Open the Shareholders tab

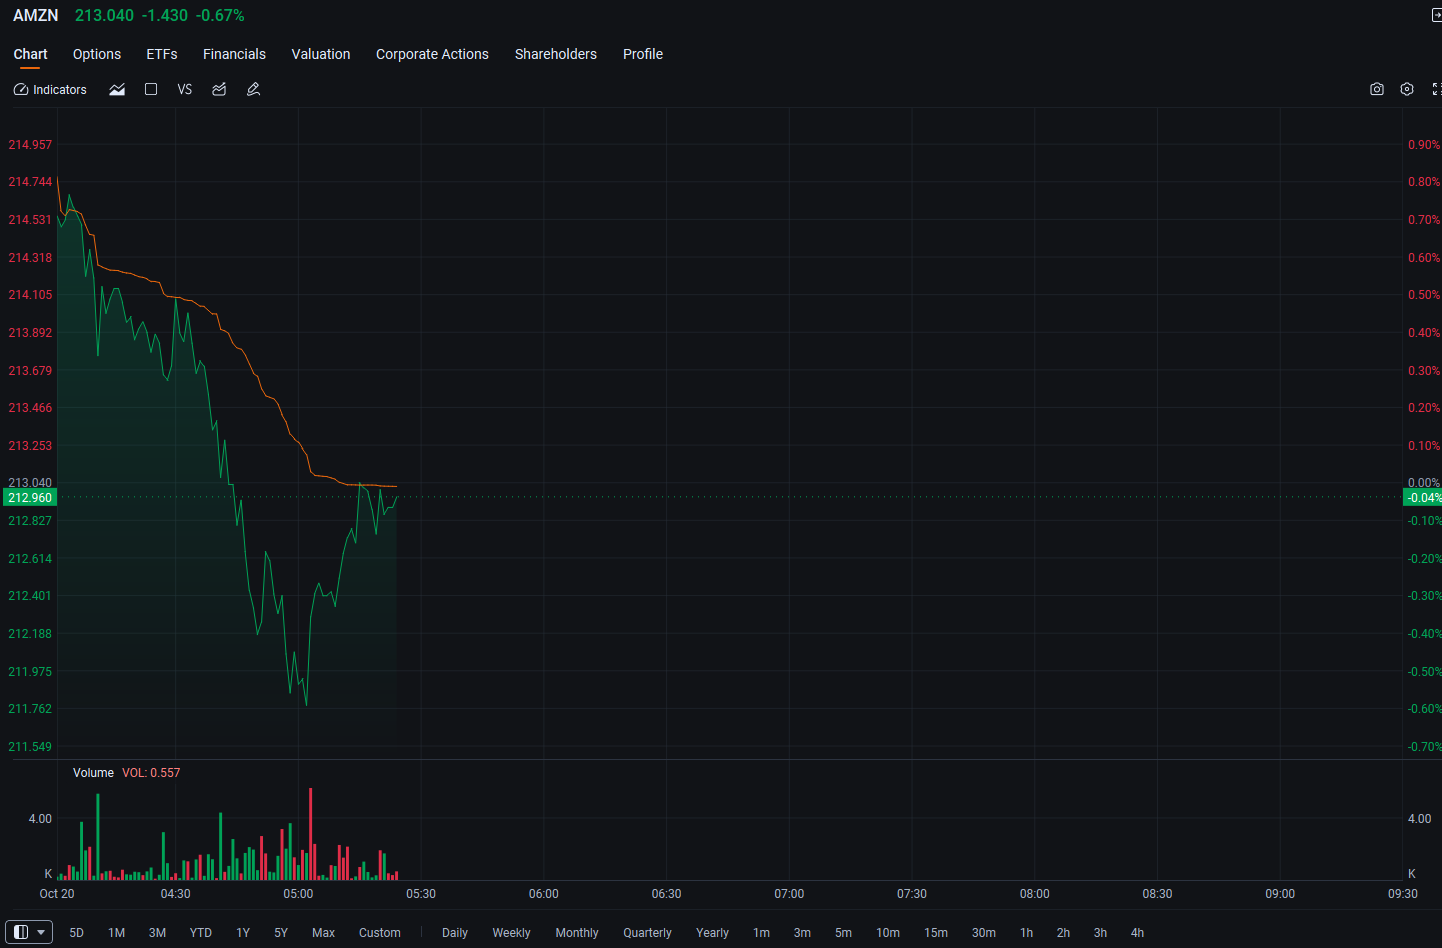(556, 54)
